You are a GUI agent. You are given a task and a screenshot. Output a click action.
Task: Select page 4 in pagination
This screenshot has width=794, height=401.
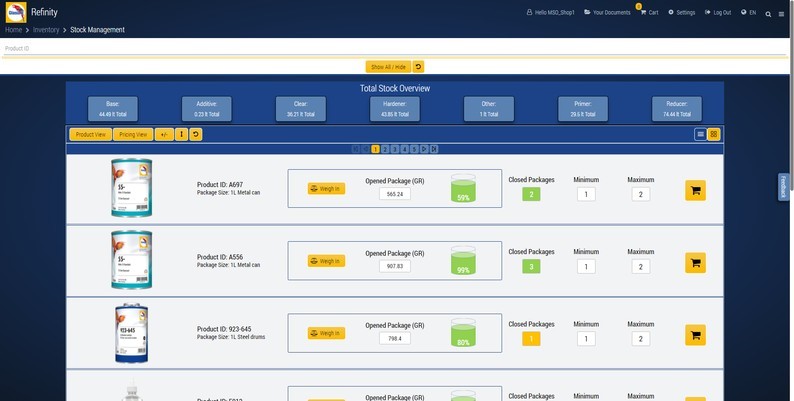[x=405, y=149]
